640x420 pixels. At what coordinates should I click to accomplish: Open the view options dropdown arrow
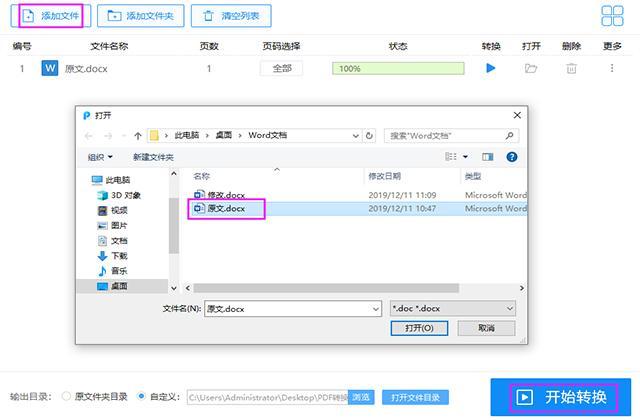[465, 157]
